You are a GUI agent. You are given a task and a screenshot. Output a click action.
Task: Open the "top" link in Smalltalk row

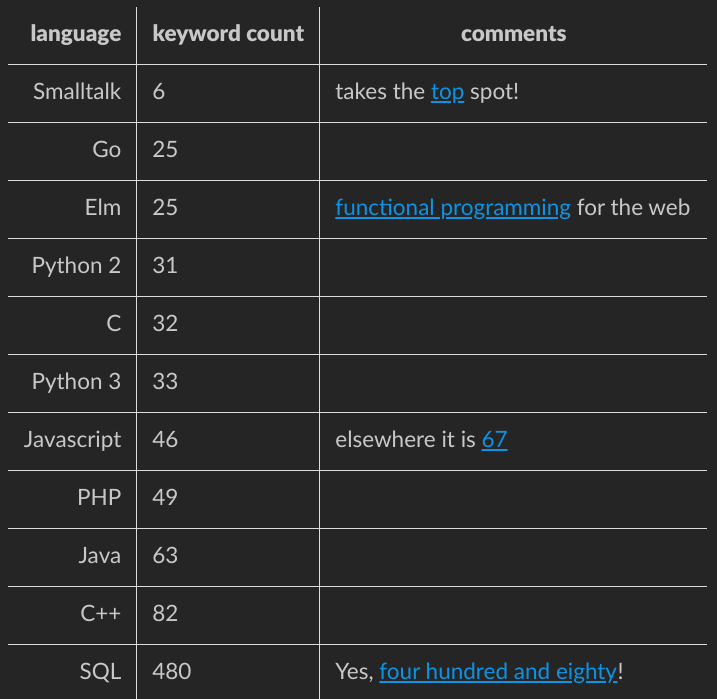(447, 92)
